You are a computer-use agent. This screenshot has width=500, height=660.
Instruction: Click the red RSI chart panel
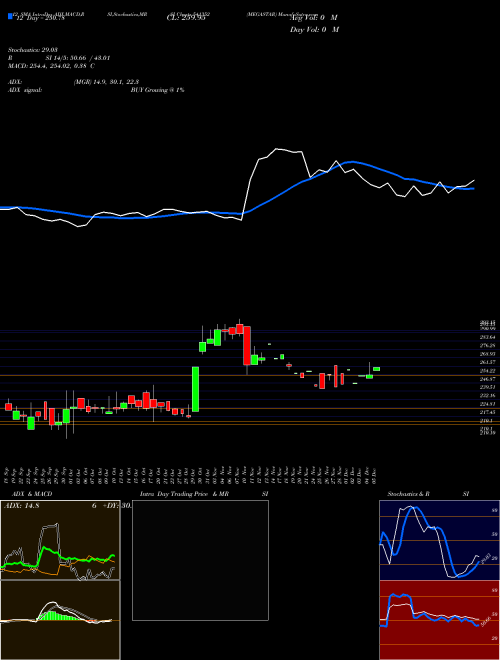click(439, 620)
